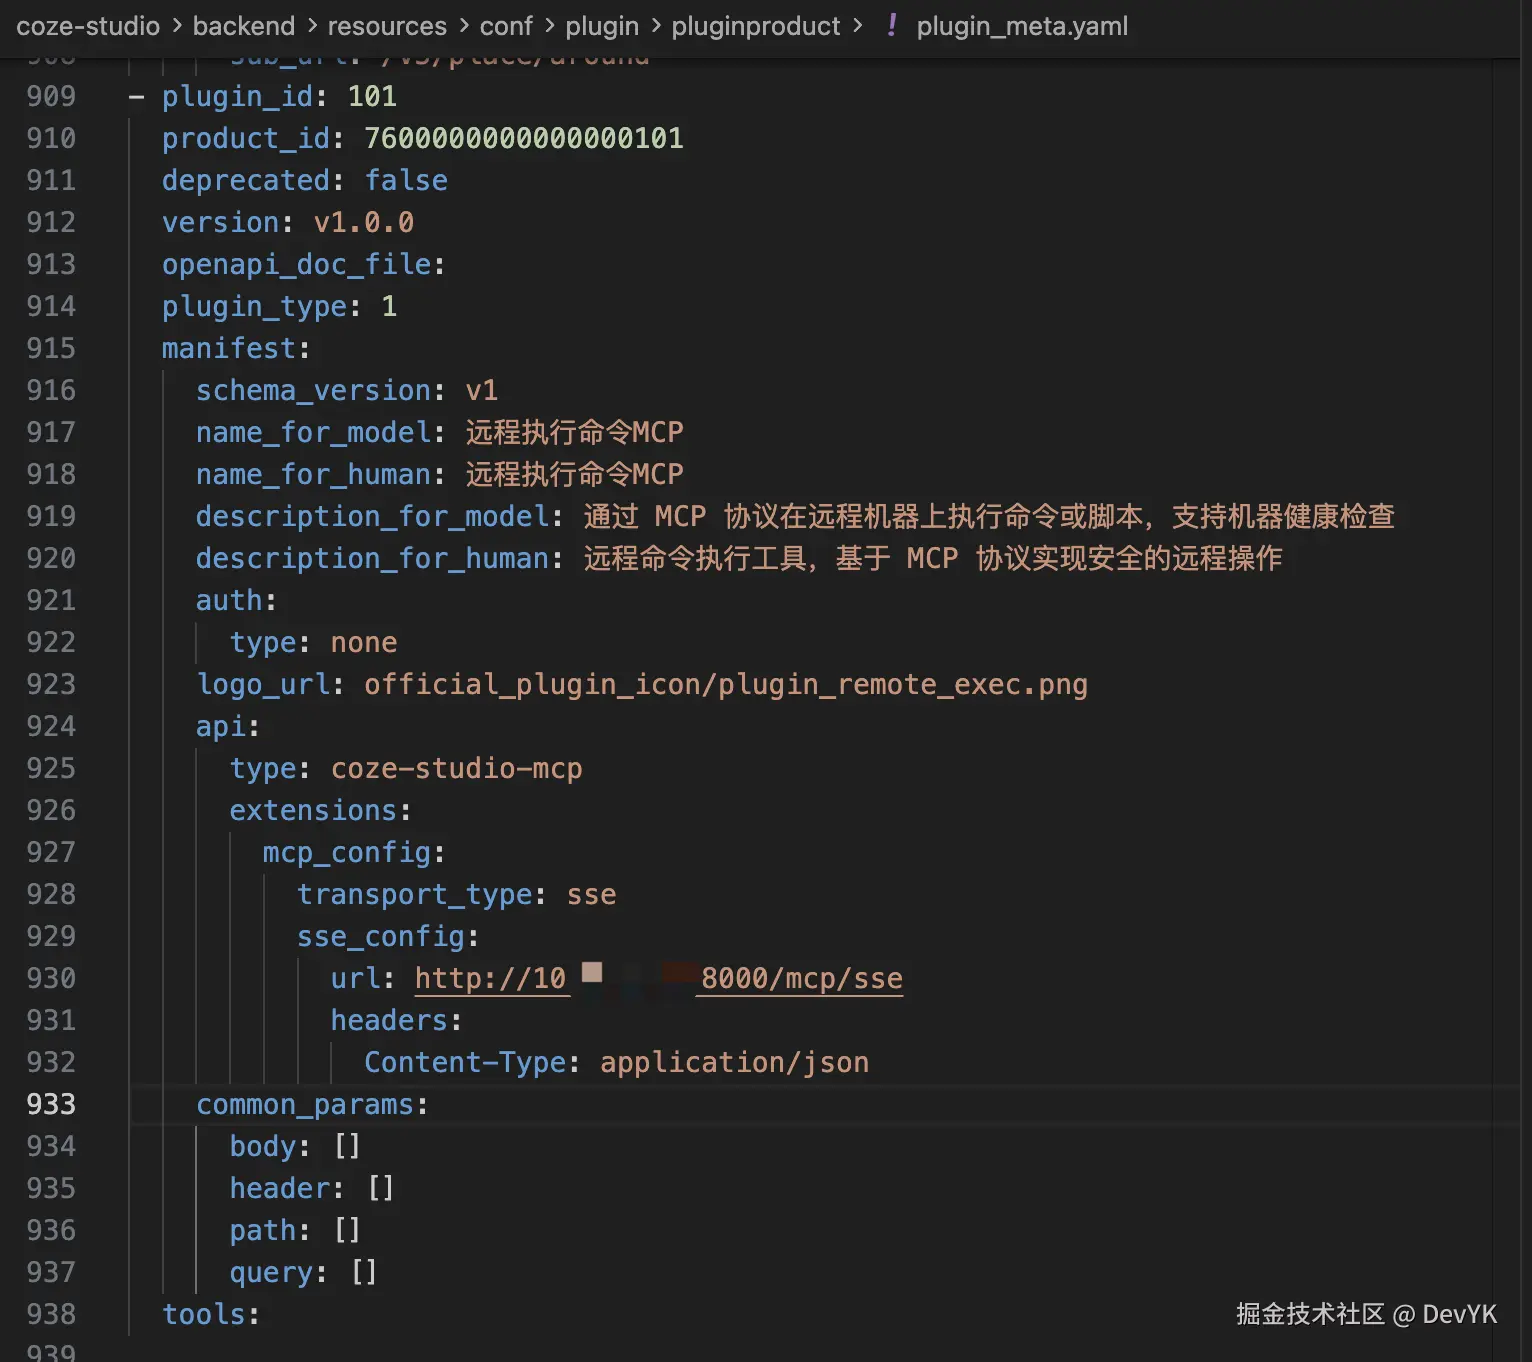Click the name_for_model key
The image size is (1532, 1362).
click(314, 432)
